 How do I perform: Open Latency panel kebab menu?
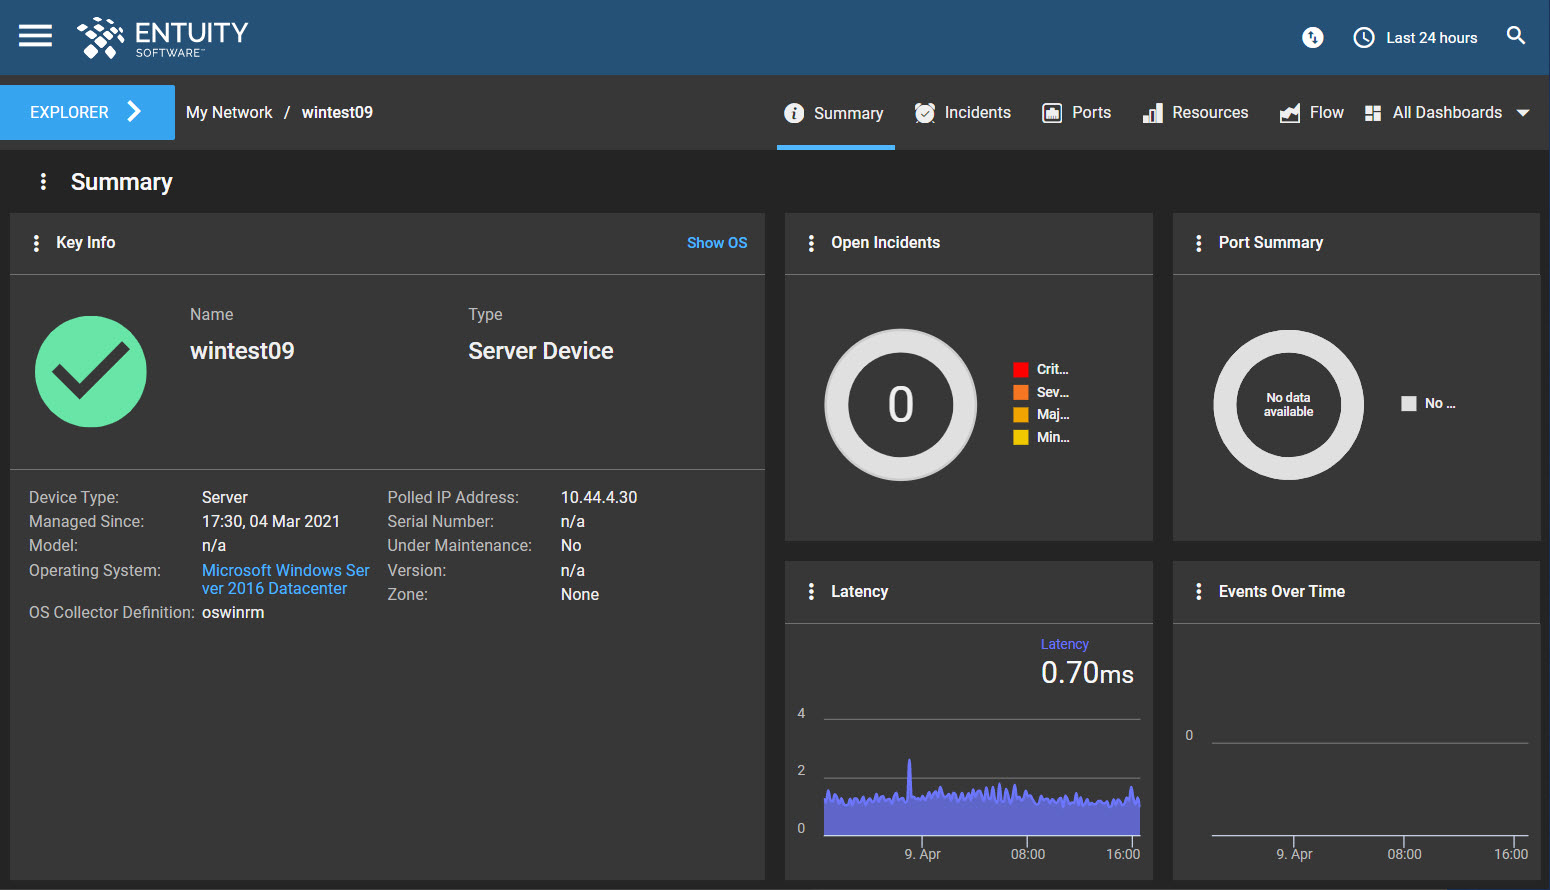[811, 592]
